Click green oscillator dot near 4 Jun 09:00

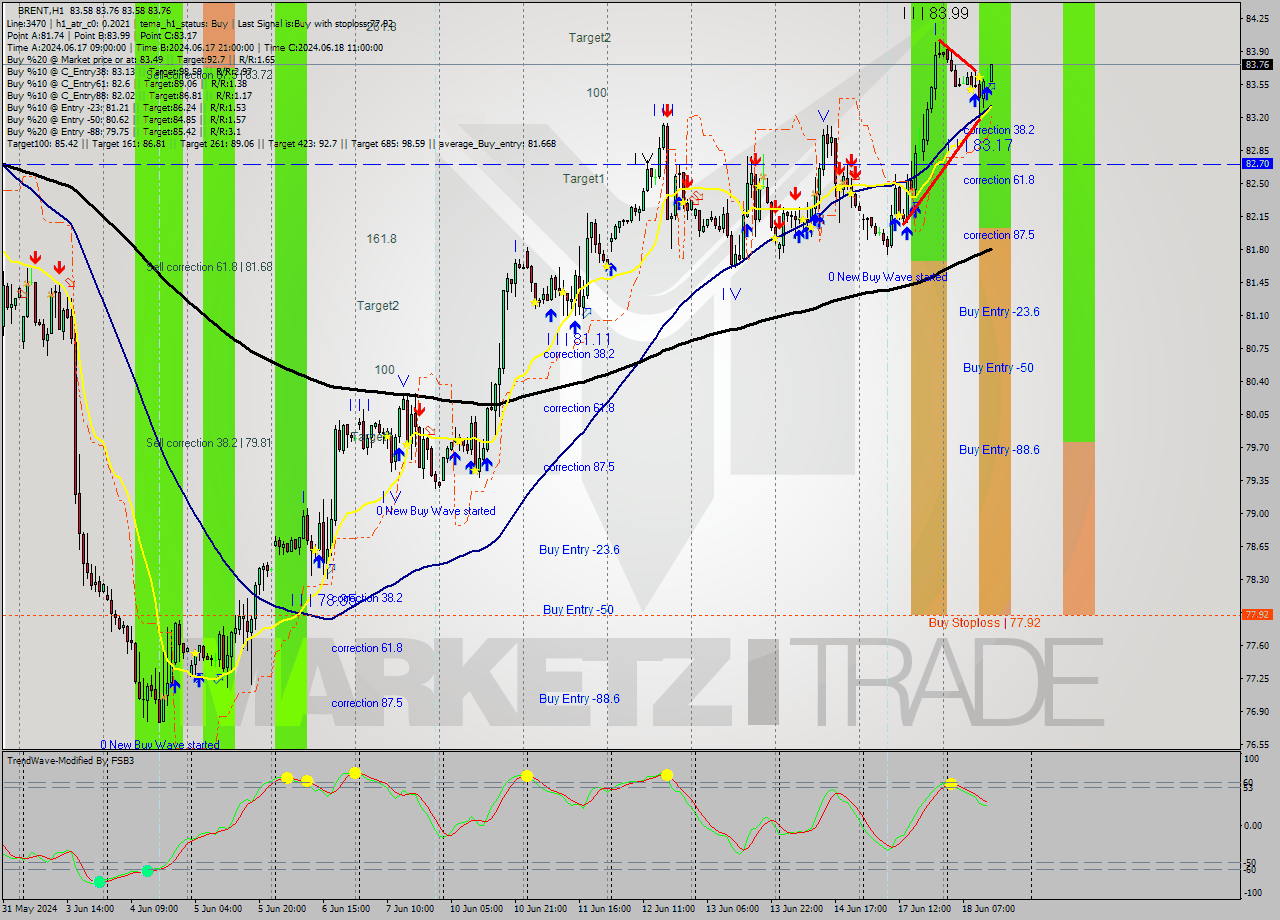147,871
